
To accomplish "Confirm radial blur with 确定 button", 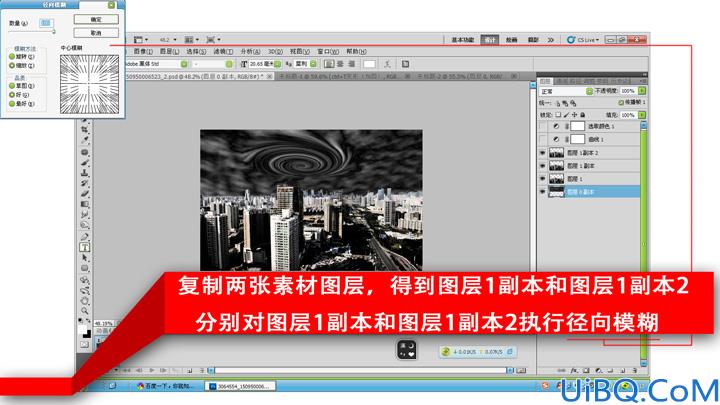I will 96,19.
